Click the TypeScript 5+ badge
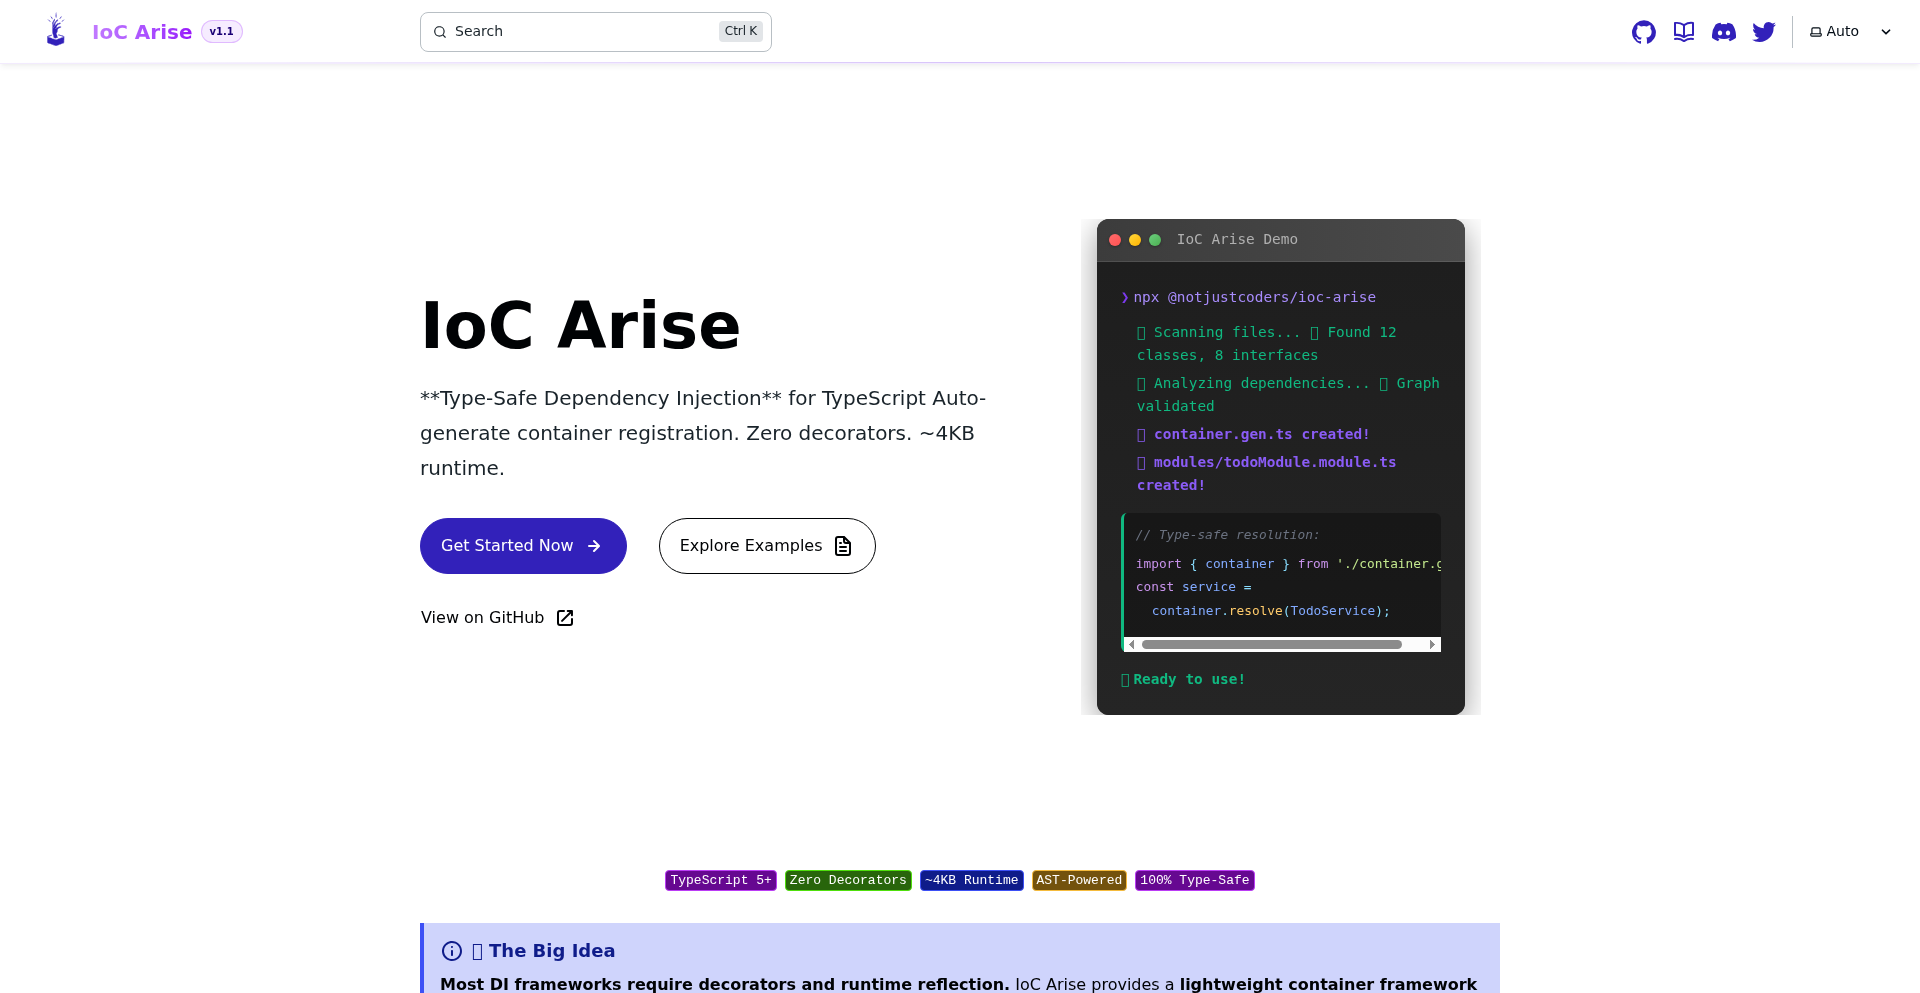 click(720, 880)
